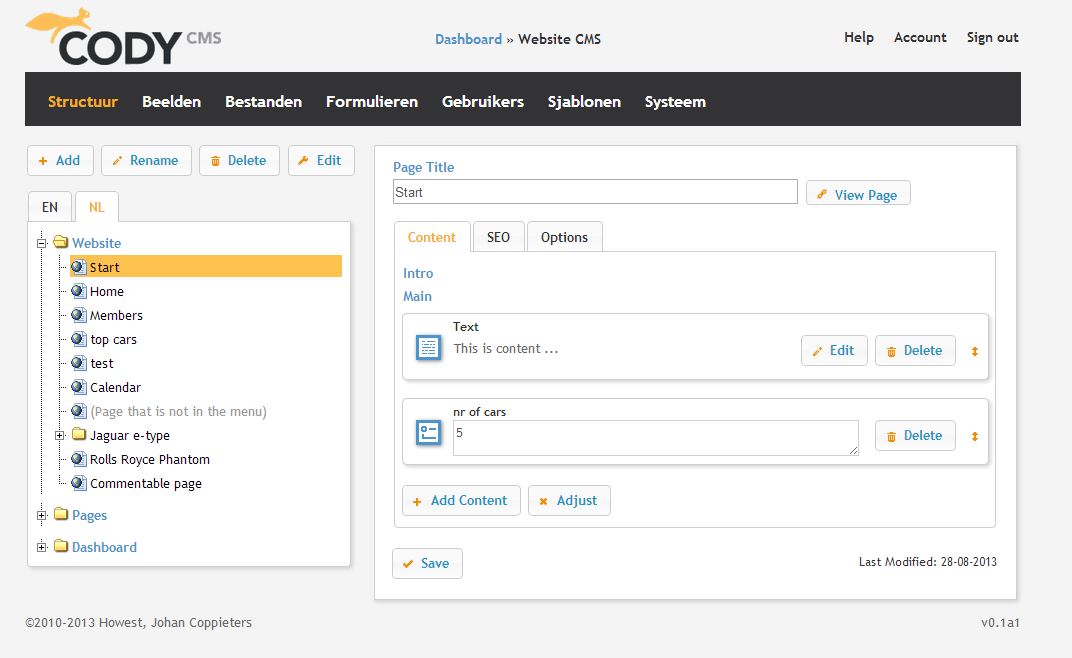The height and width of the screenshot is (658, 1072).
Task: Click the reorder arrows on the Text block
Action: point(975,352)
